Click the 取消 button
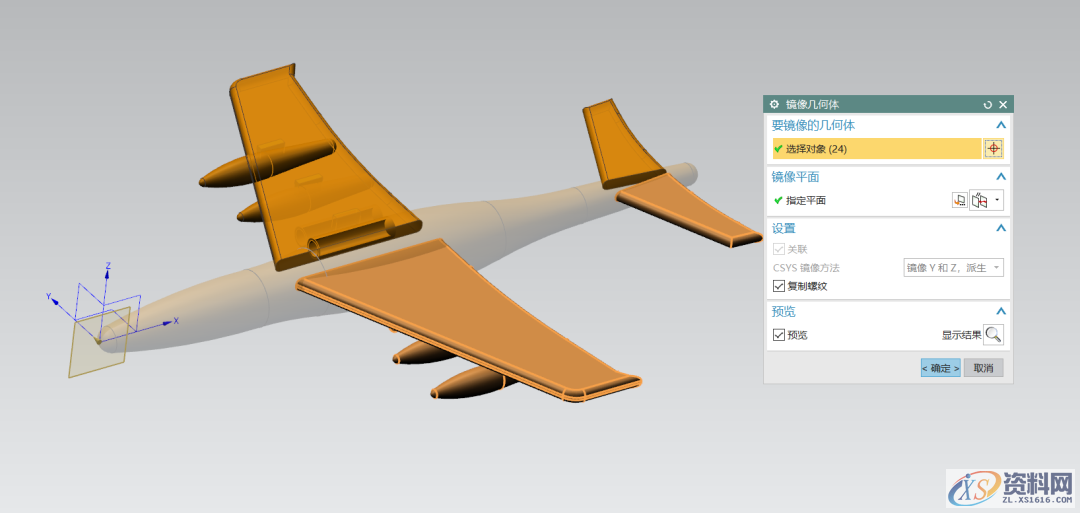 point(983,368)
